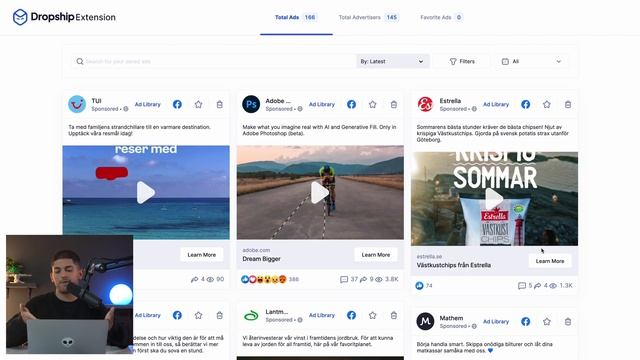Open the Favorite Ads tab

pyautogui.click(x=441, y=17)
